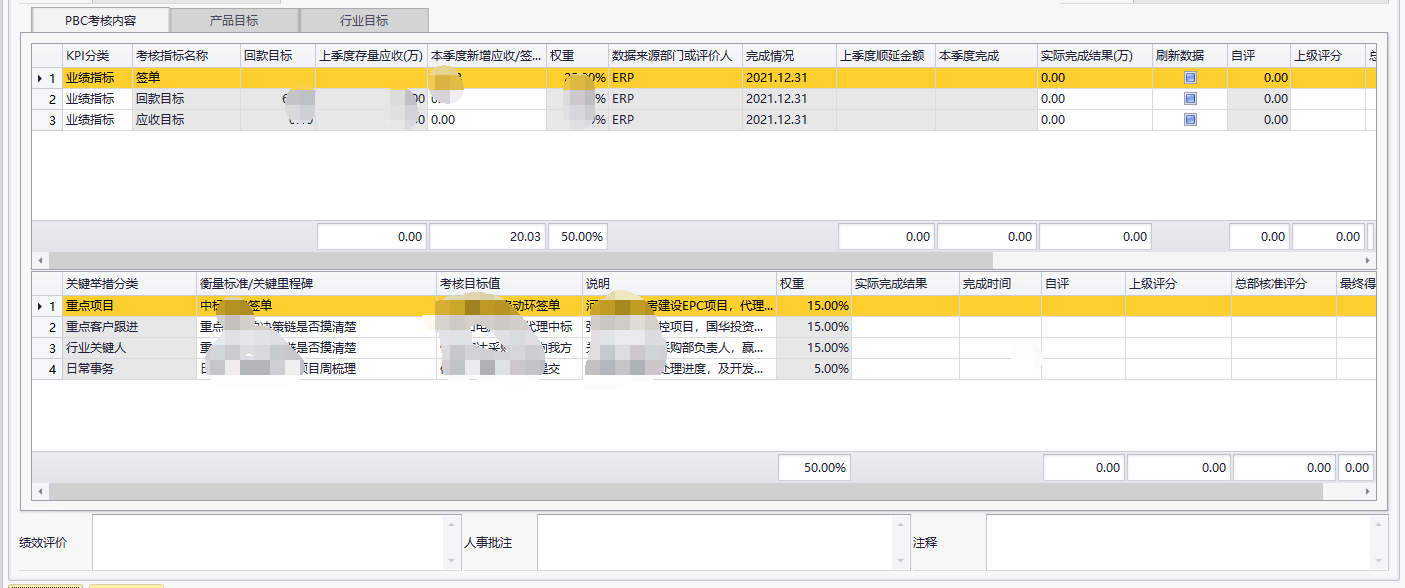This screenshot has height=588, width=1405.
Task: Click left scroll arrow of the KPI grid
Action: 41,260
